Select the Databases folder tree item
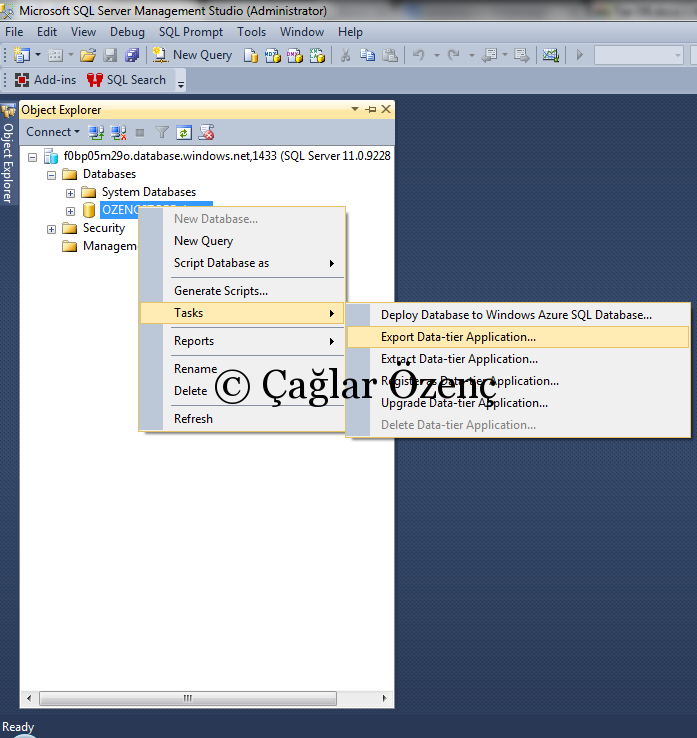 point(109,174)
